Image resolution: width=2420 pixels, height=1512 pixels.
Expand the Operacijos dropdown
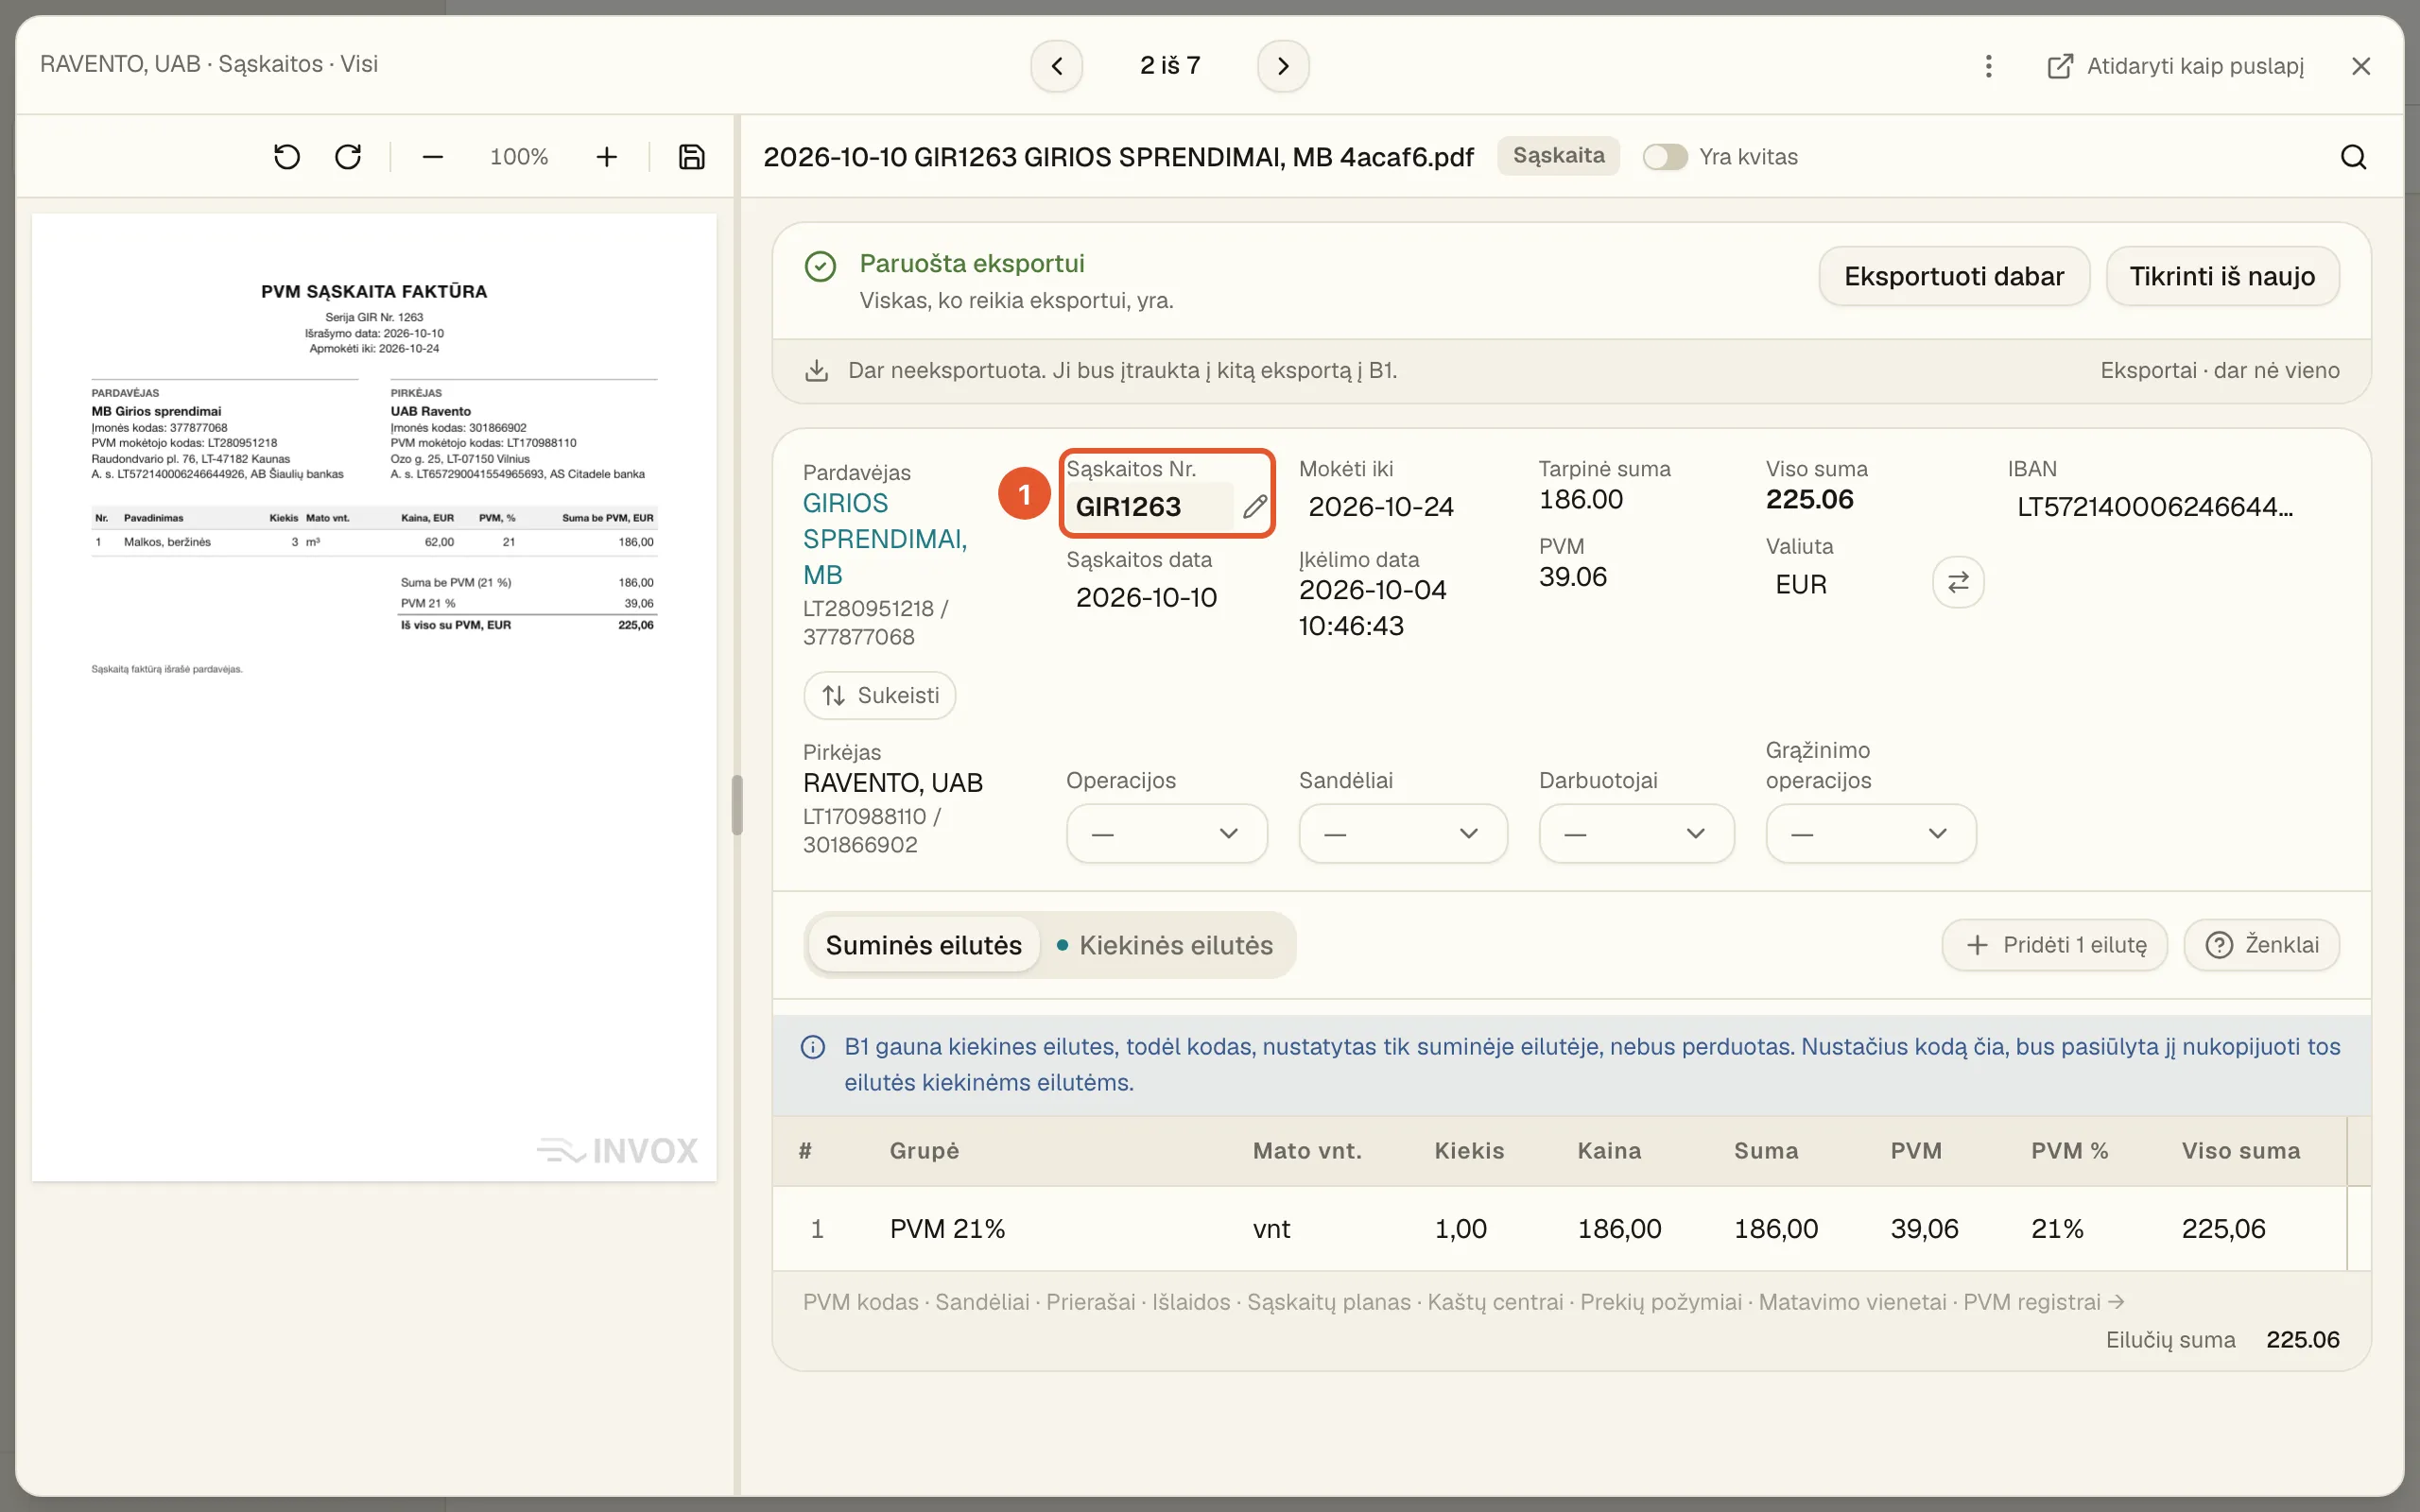click(1166, 833)
